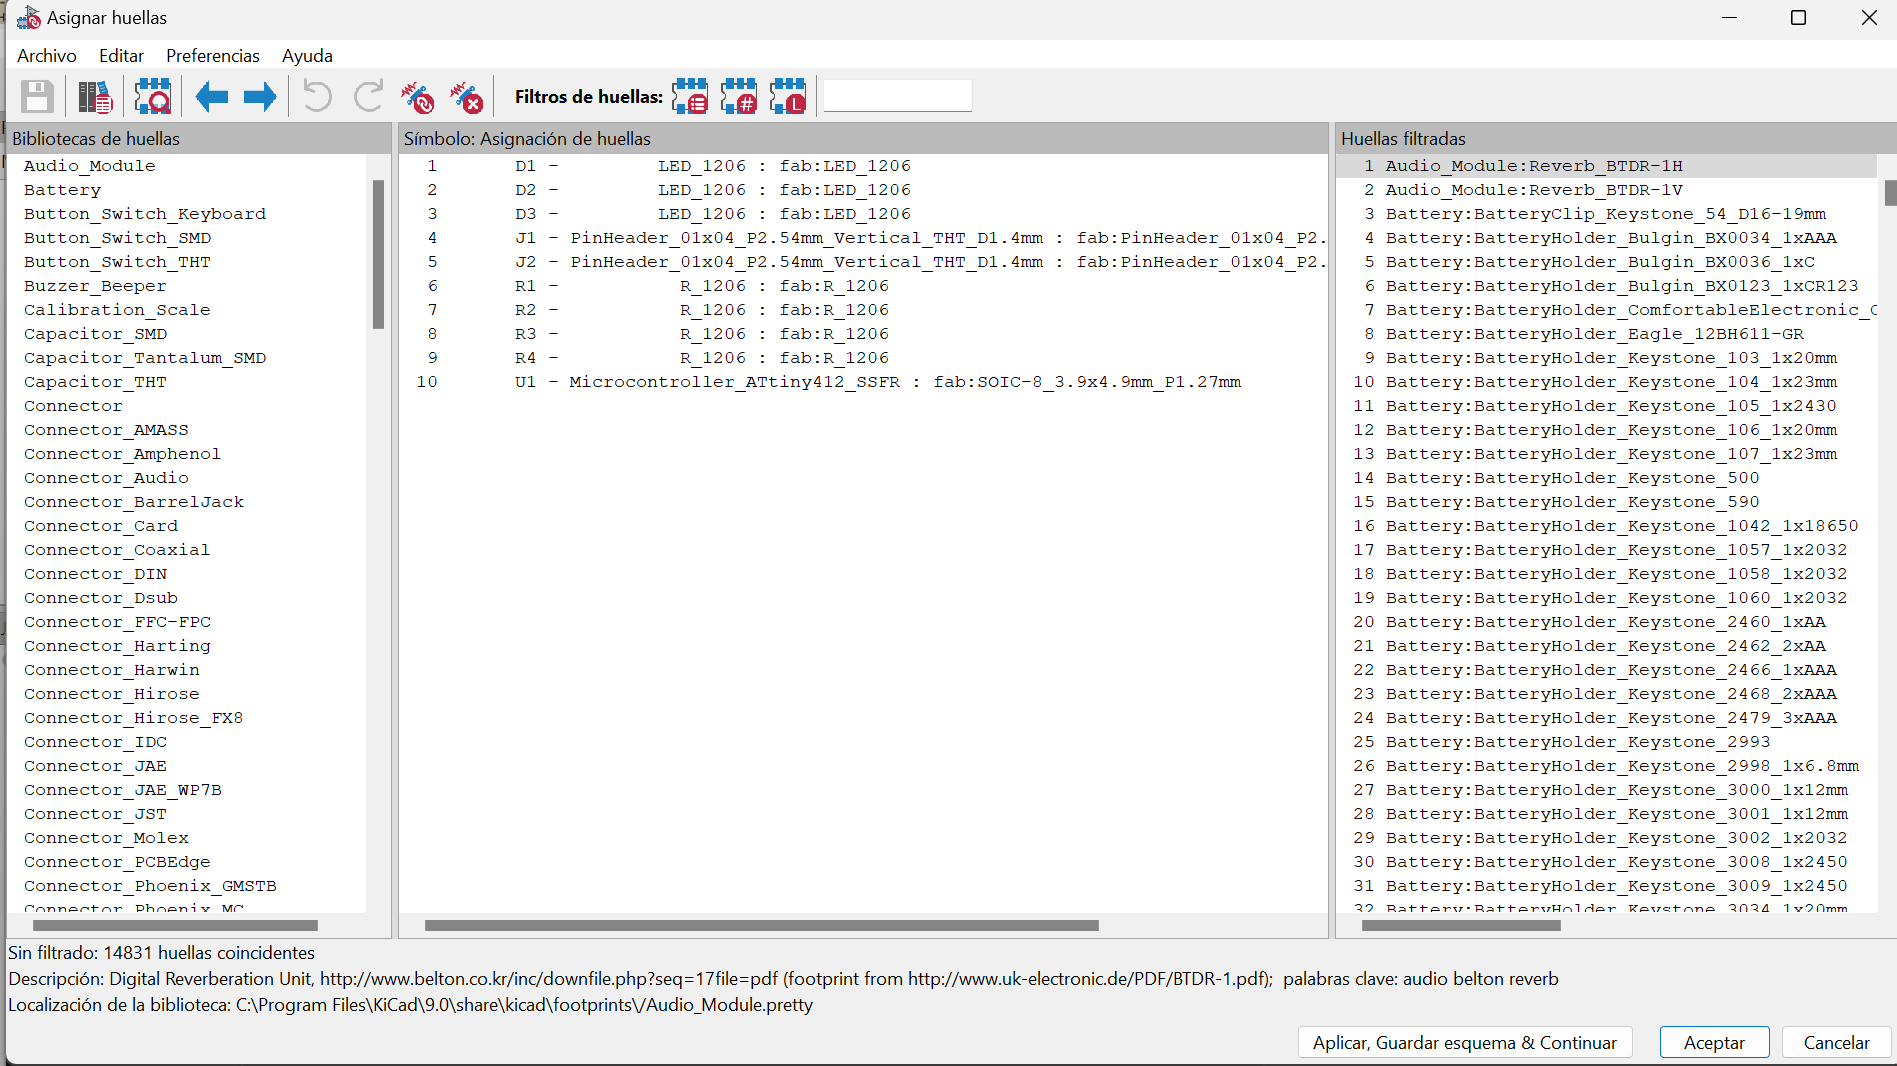Click the filtered footprints horizontal scrollbar
This screenshot has height=1066, width=1897.
(x=1461, y=926)
